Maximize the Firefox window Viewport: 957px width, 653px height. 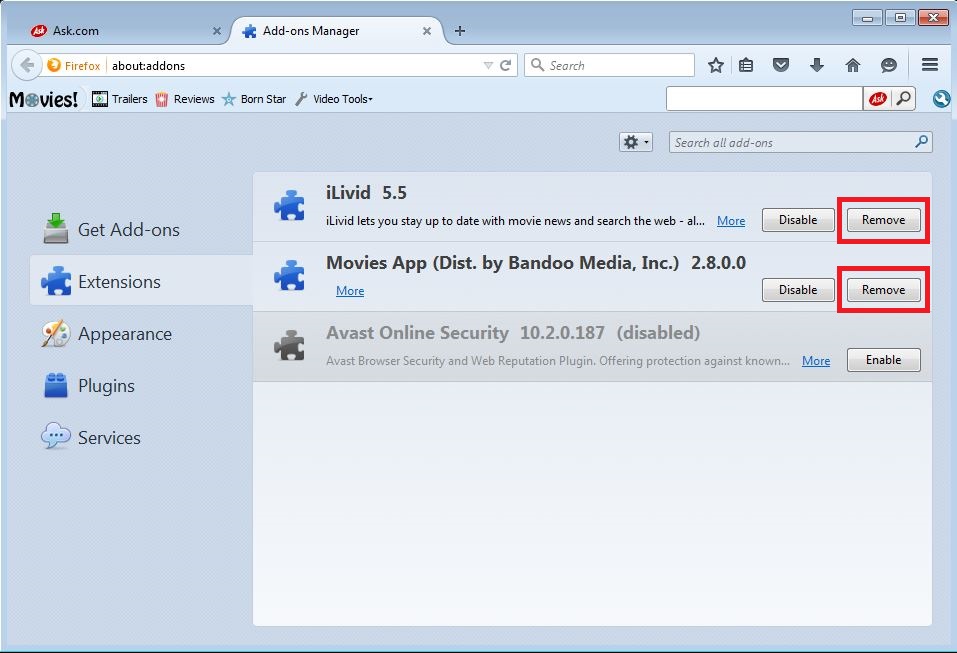900,17
